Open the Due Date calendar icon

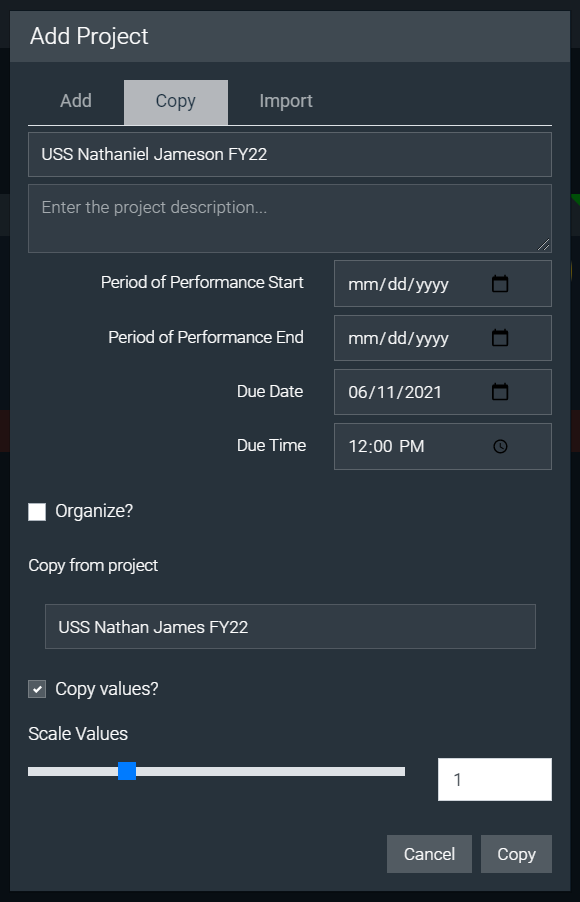pos(500,392)
